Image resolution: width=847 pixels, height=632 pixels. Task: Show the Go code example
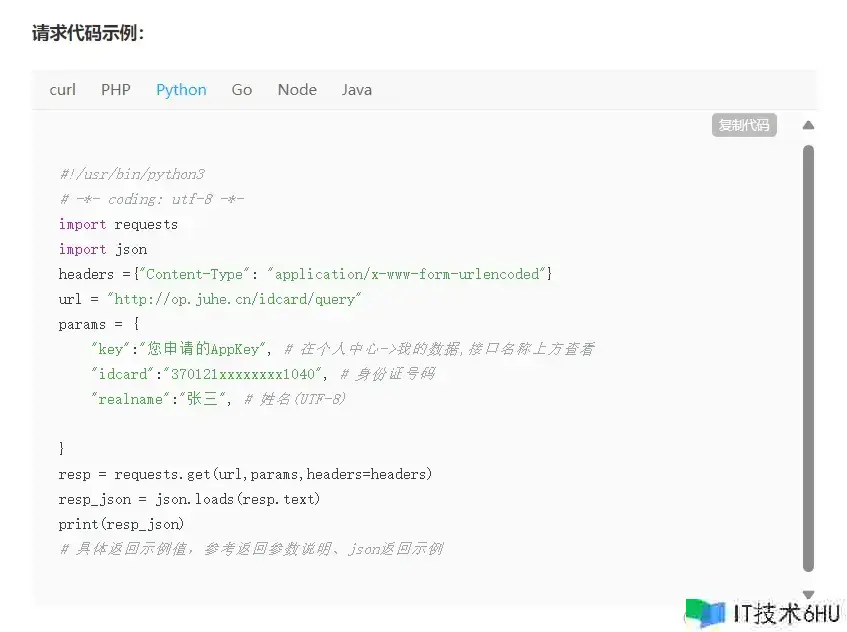click(x=241, y=90)
